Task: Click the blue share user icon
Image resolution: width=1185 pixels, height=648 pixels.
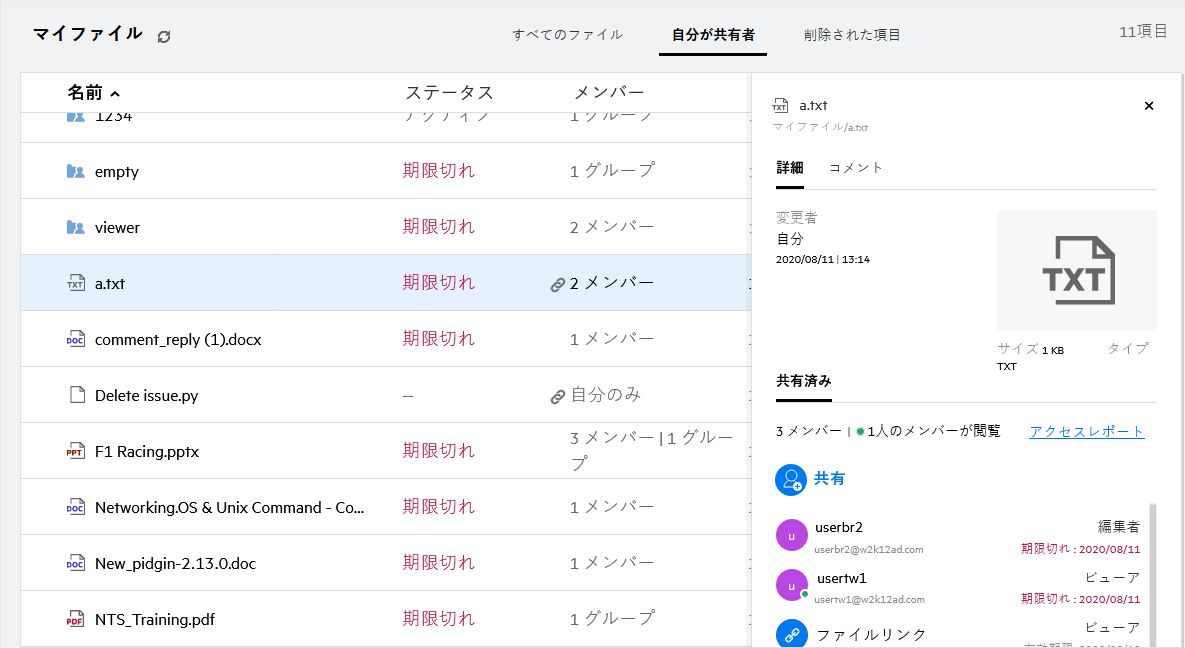Action: tap(791, 480)
